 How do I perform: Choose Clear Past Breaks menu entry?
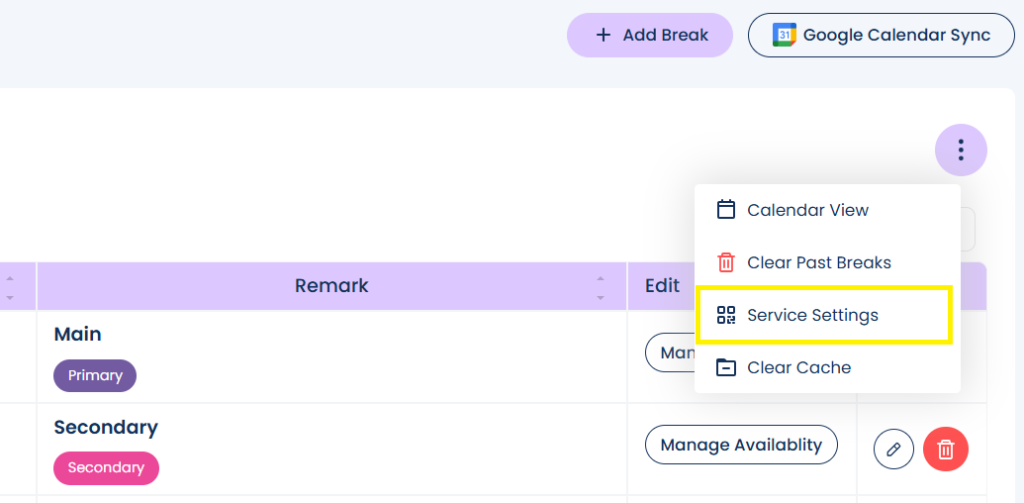819,263
